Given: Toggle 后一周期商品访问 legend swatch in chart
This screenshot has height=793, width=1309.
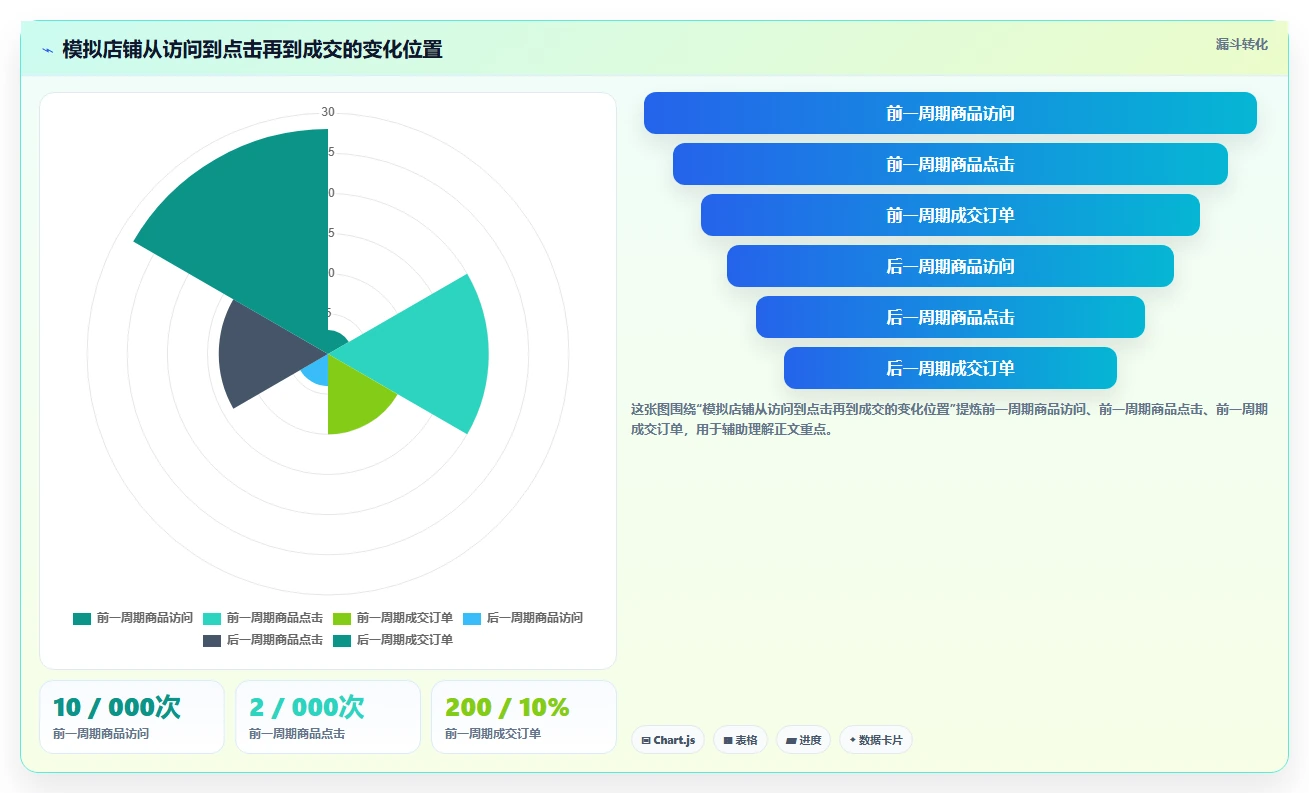Looking at the screenshot, I should (472, 618).
